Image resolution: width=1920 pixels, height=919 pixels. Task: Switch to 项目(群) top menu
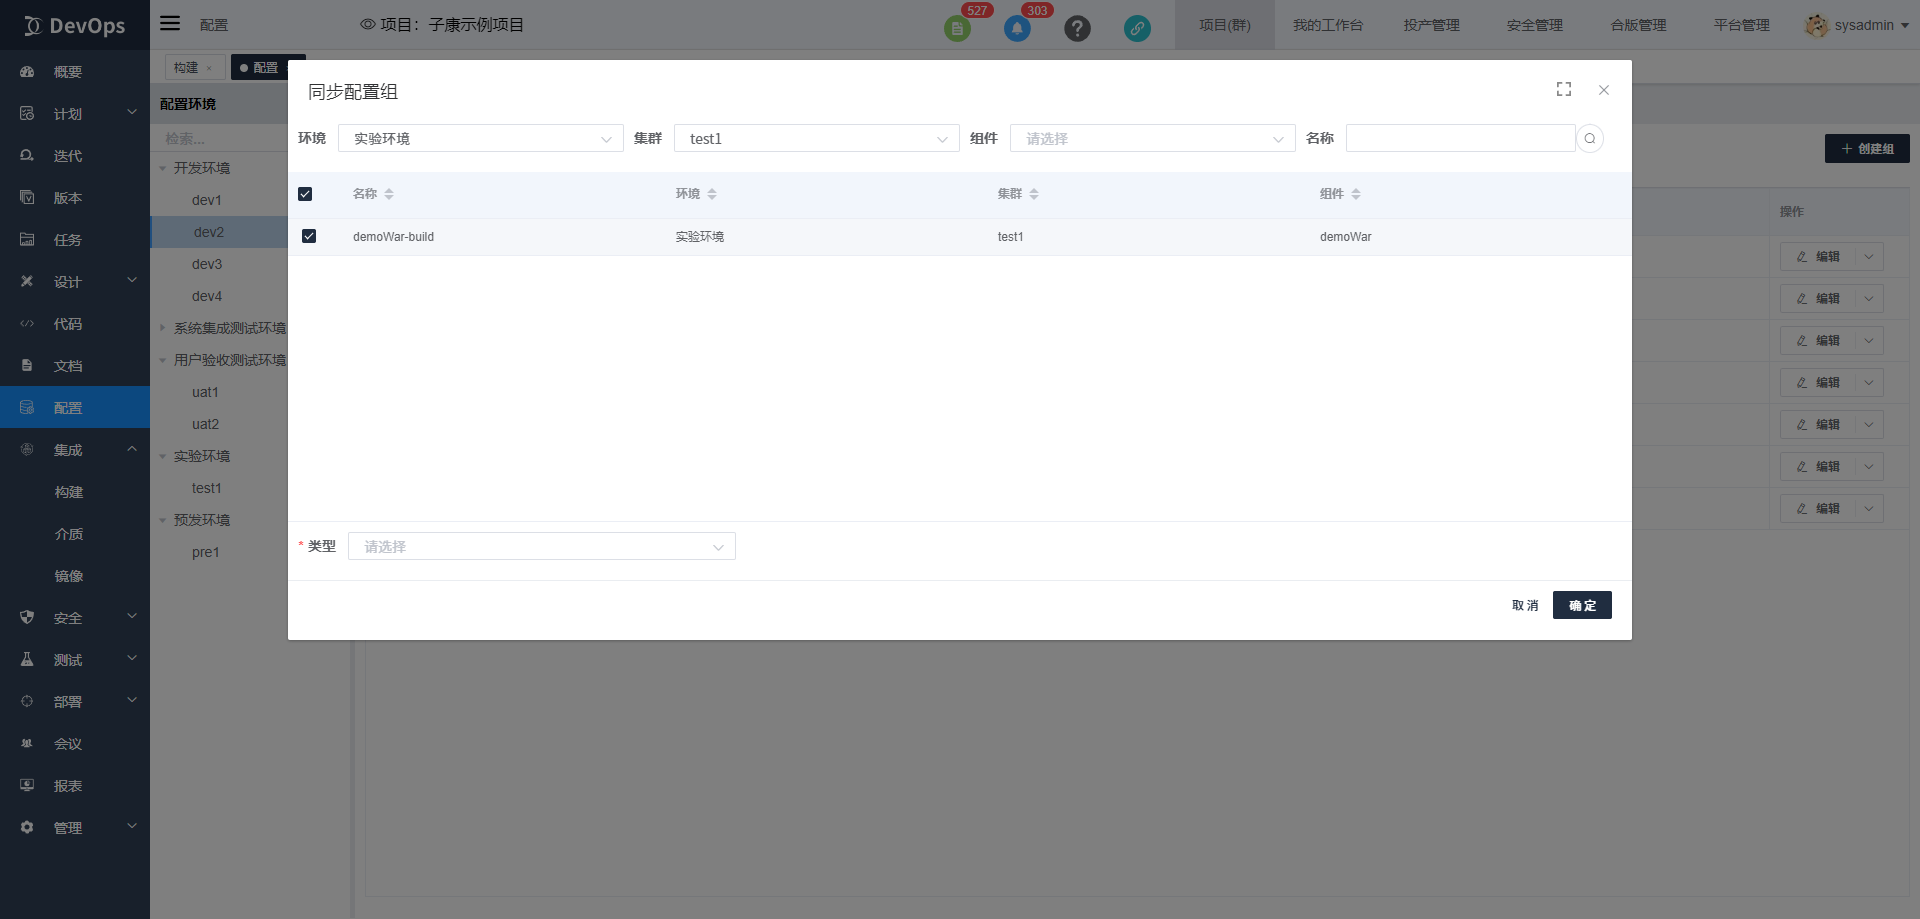coord(1225,25)
